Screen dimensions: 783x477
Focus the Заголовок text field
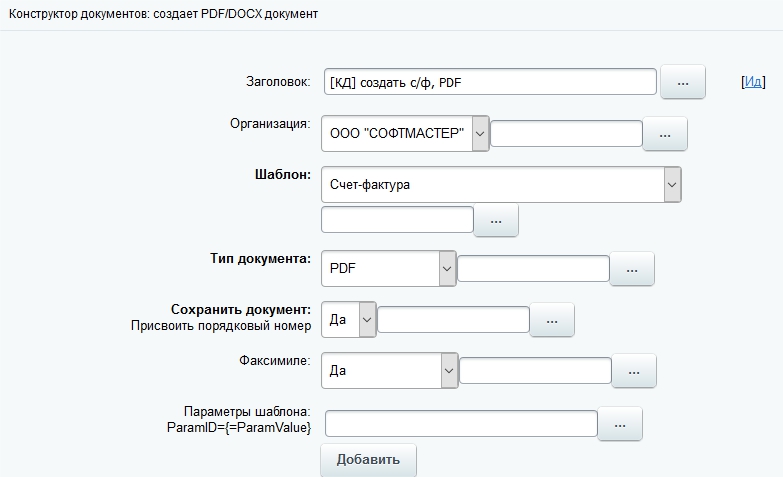[x=490, y=83]
